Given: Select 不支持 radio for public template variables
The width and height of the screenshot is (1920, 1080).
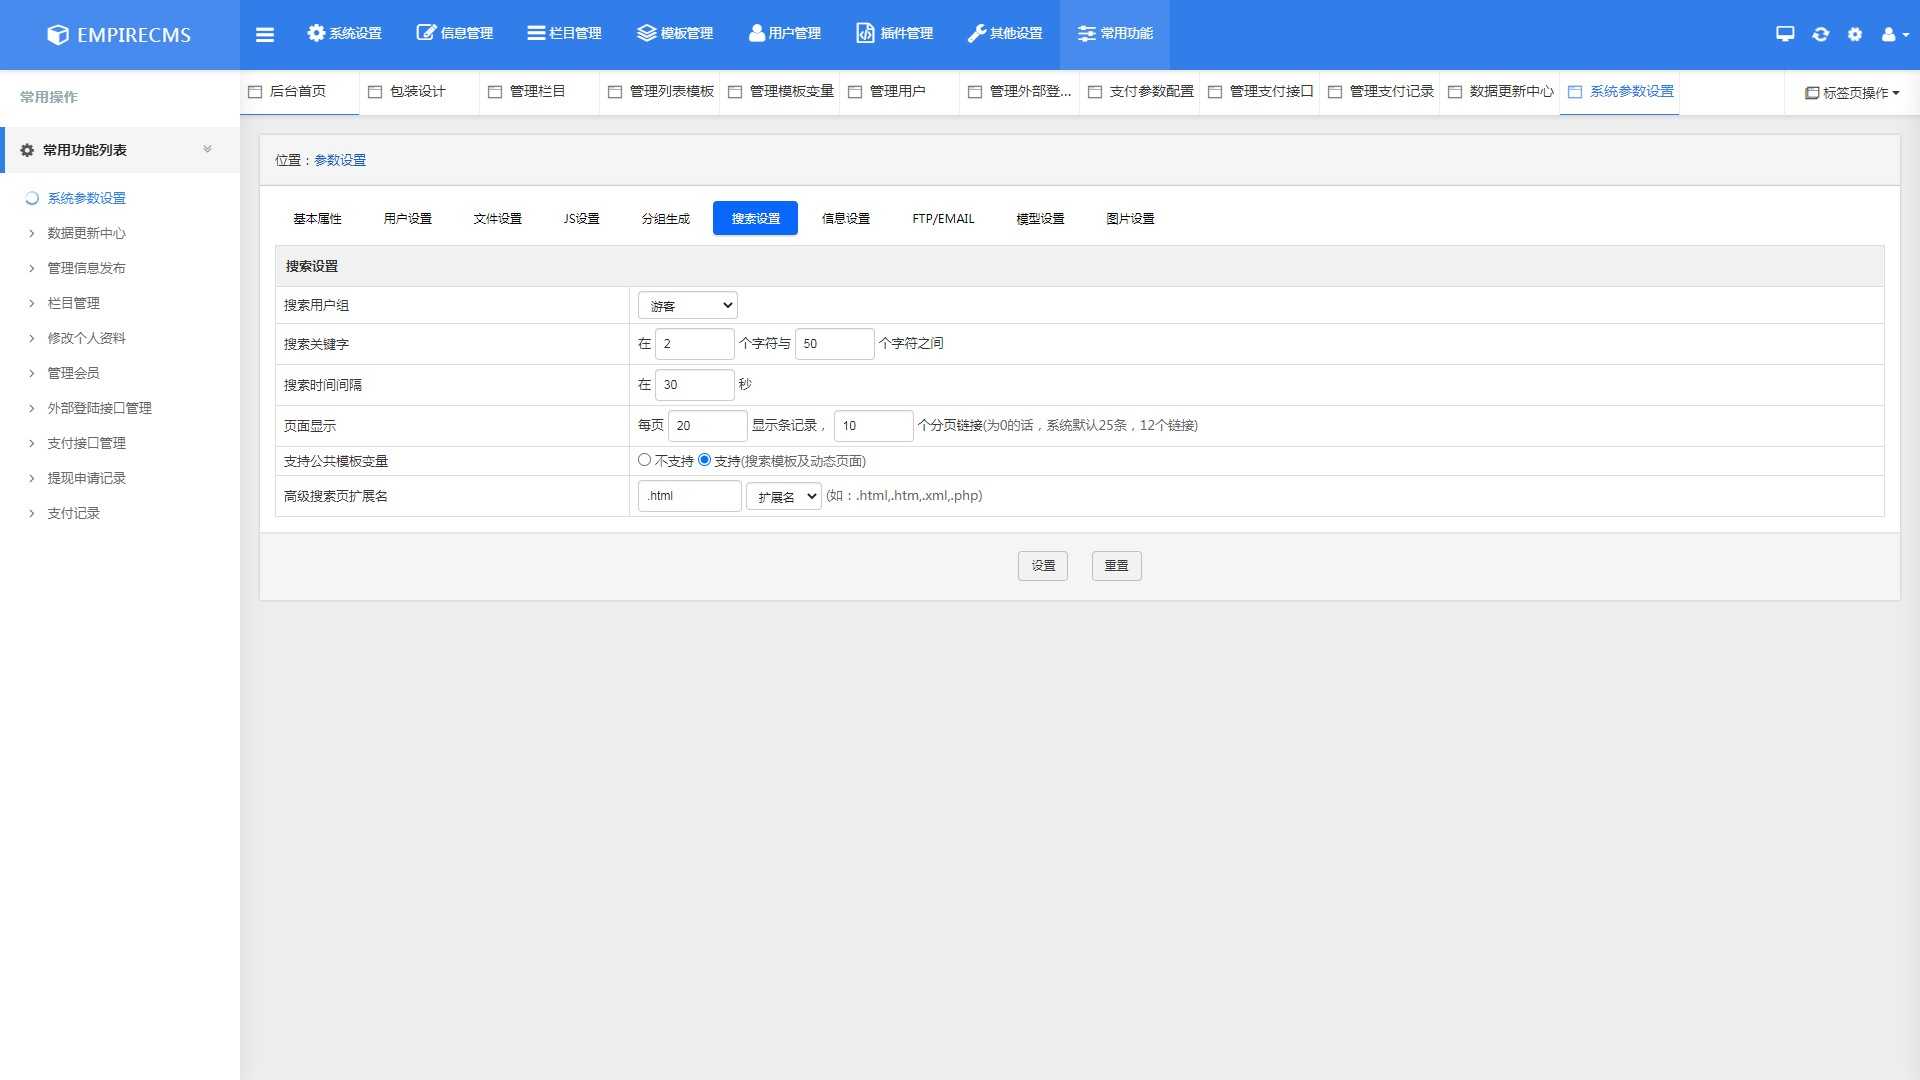Looking at the screenshot, I should tap(644, 460).
